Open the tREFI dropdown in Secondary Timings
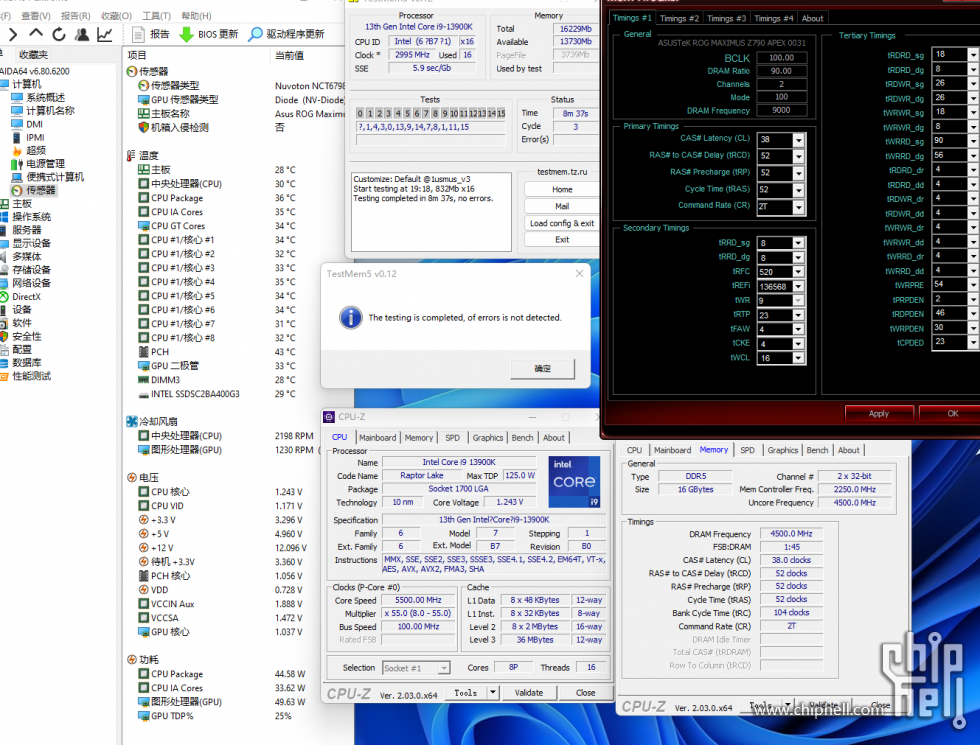The image size is (980, 745). click(798, 286)
